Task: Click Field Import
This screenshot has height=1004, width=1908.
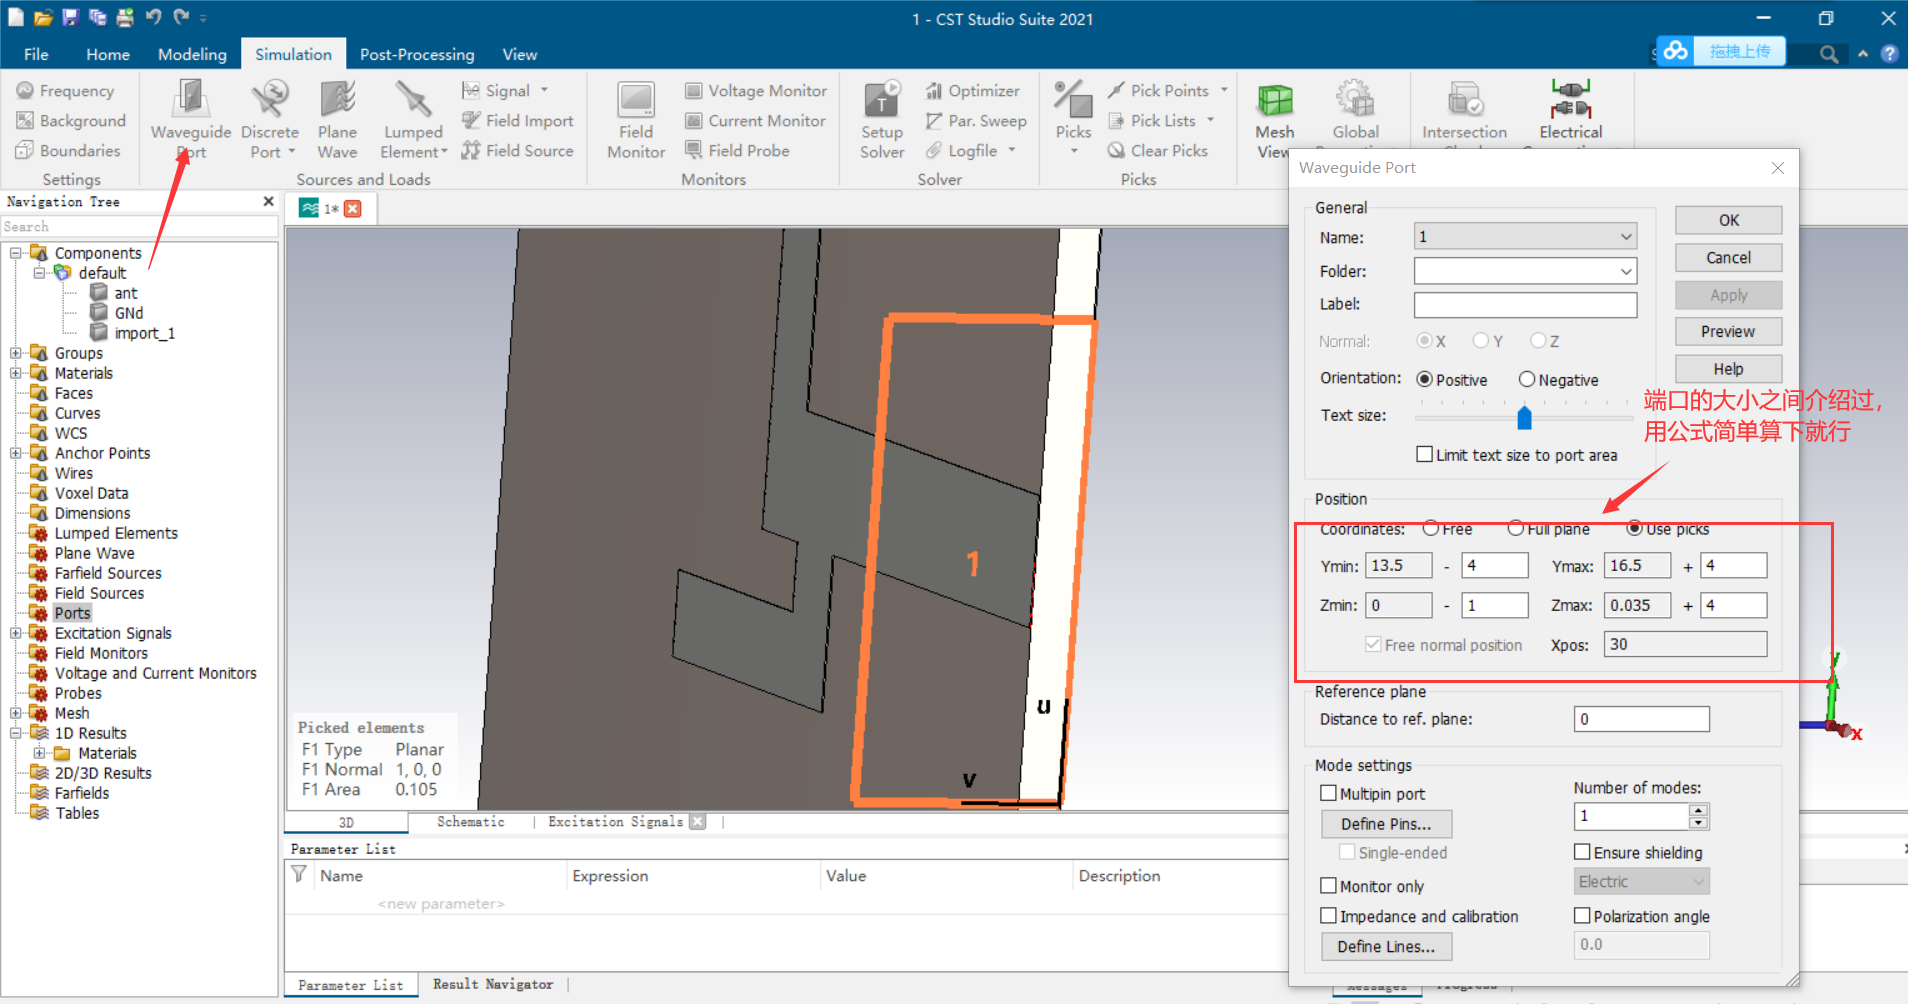Action: click(x=518, y=121)
